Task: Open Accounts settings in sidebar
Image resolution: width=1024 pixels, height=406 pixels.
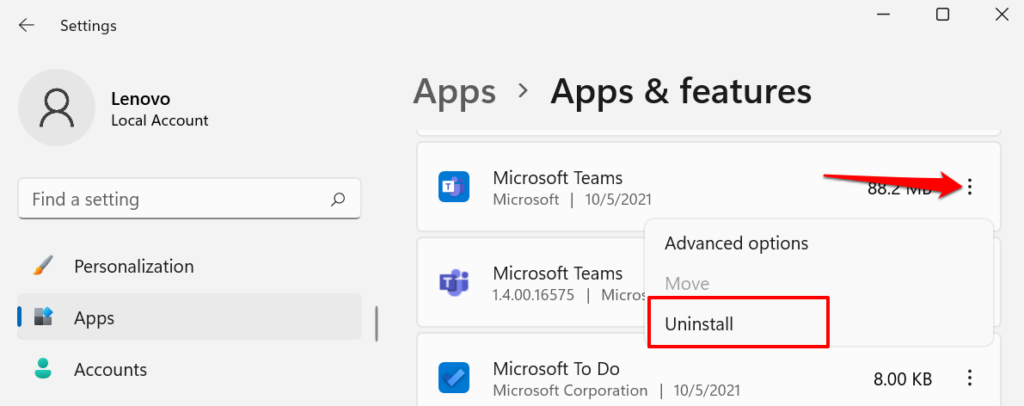Action: pyautogui.click(x=110, y=369)
